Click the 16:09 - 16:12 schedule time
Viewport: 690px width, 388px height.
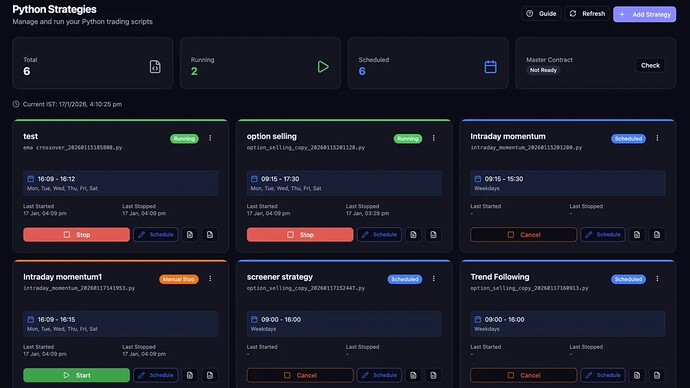pos(56,179)
